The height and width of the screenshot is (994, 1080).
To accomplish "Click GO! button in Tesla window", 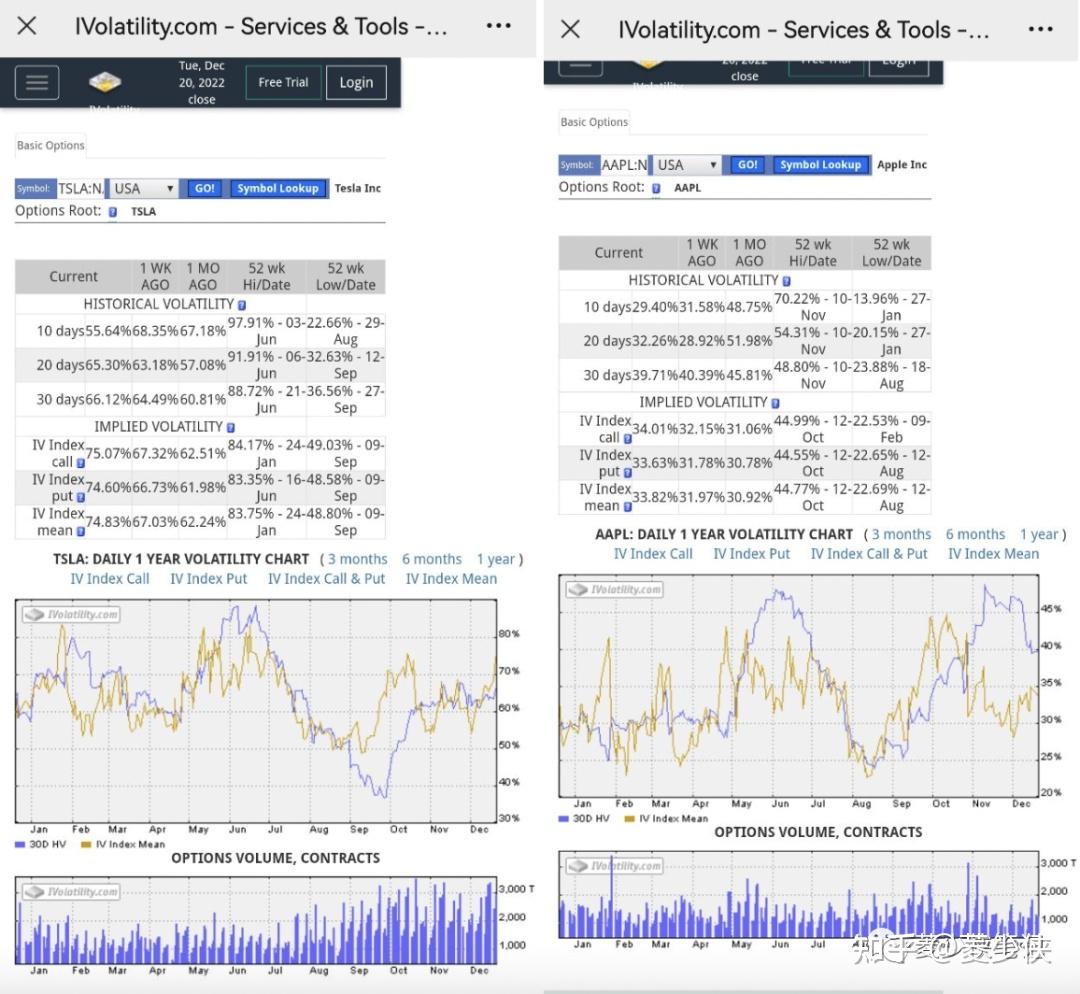I will tap(205, 189).
